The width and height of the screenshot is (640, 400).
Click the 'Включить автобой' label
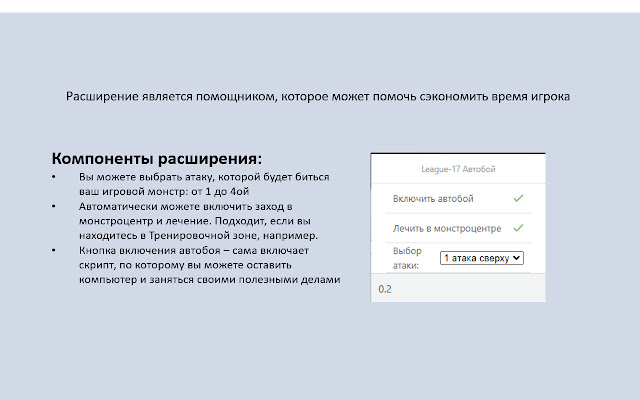click(433, 199)
